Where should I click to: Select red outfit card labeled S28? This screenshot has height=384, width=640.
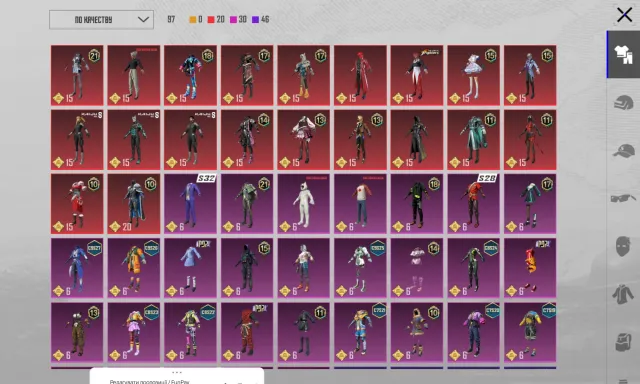click(473, 204)
